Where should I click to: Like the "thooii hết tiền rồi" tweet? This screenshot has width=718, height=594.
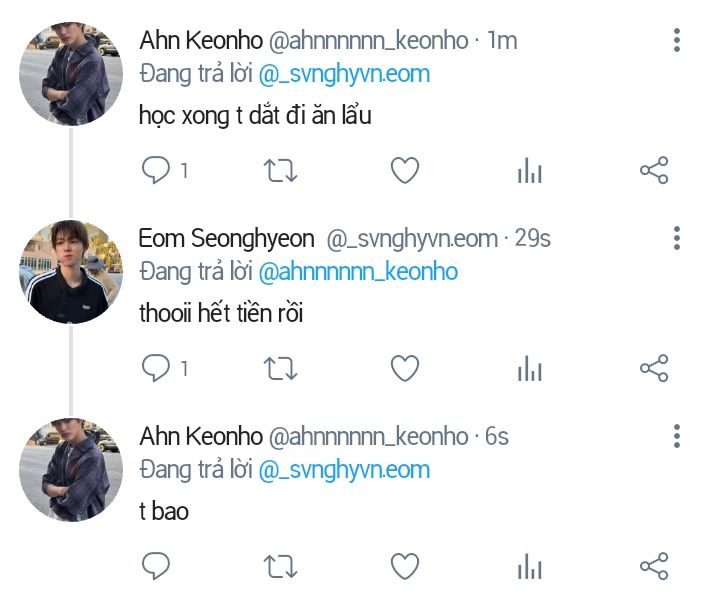pos(404,369)
